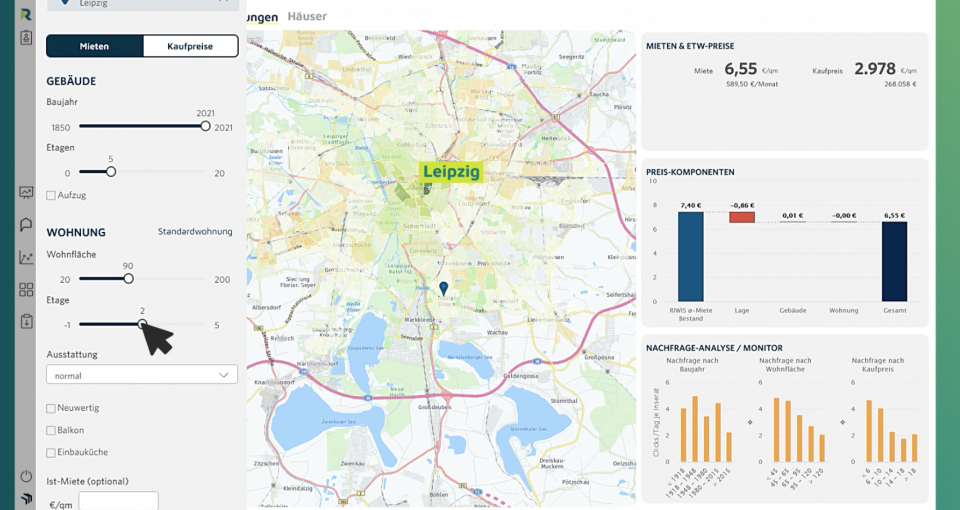Toggle the Einbauküche checkbox
The width and height of the screenshot is (960, 510).
(51, 453)
